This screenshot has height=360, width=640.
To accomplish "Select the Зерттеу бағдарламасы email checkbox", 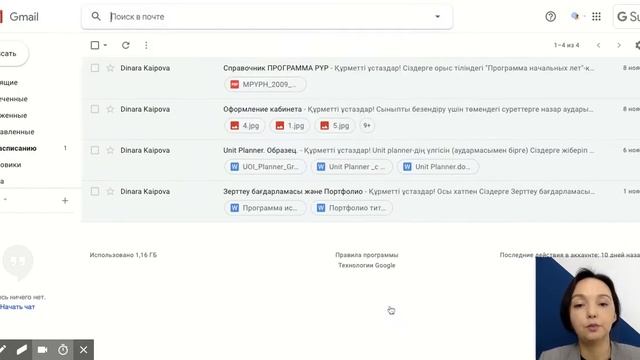I will tap(95, 191).
